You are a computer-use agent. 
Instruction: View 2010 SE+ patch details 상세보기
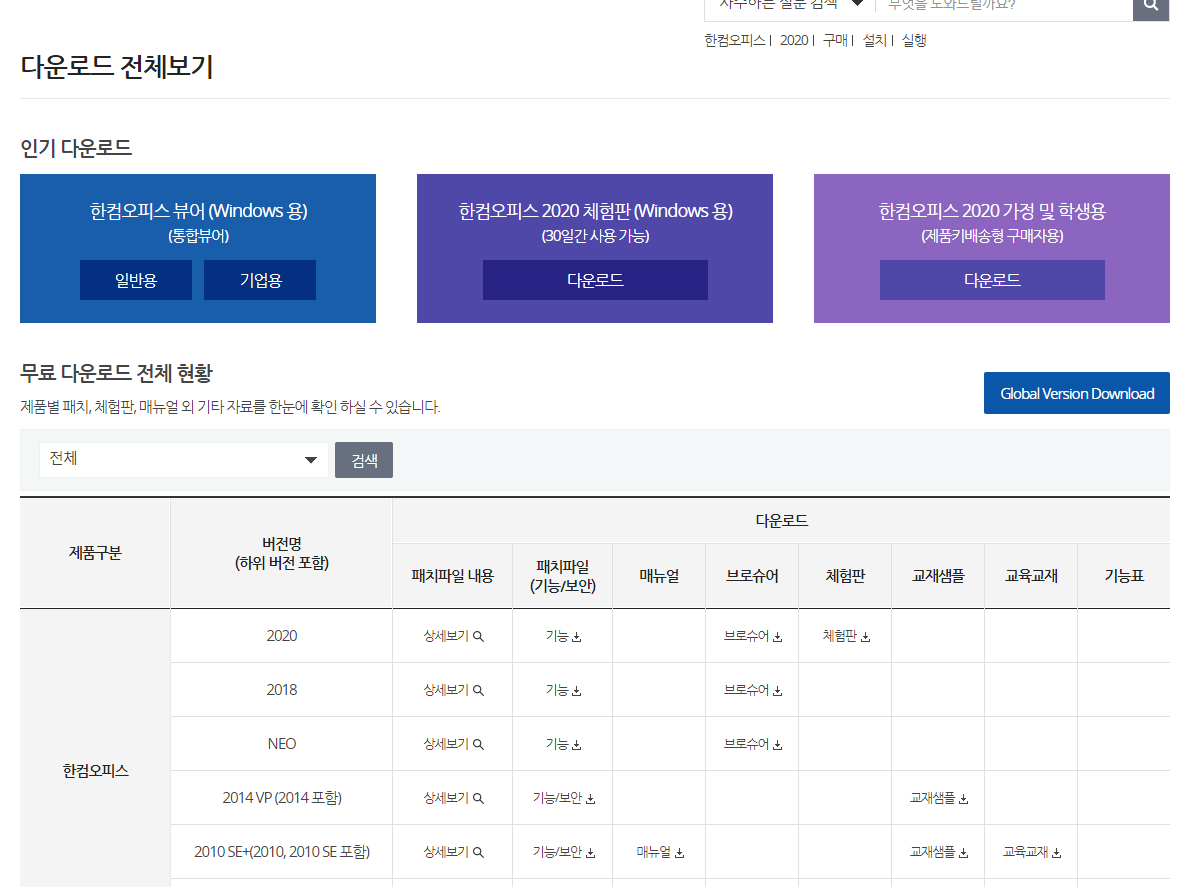coord(453,852)
